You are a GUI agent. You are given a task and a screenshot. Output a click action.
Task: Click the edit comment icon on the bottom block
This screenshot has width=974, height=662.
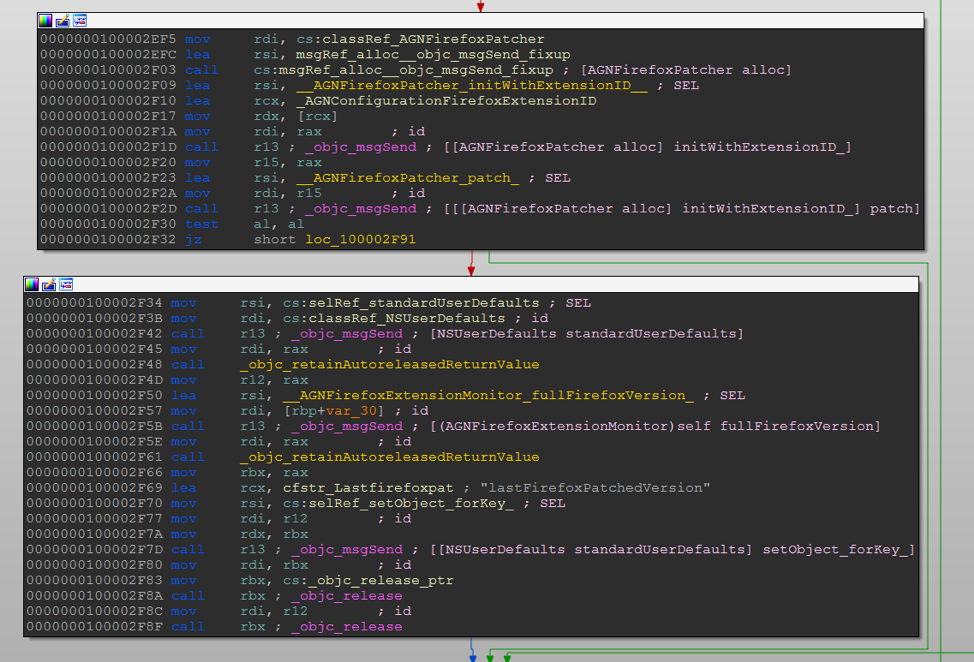49,284
